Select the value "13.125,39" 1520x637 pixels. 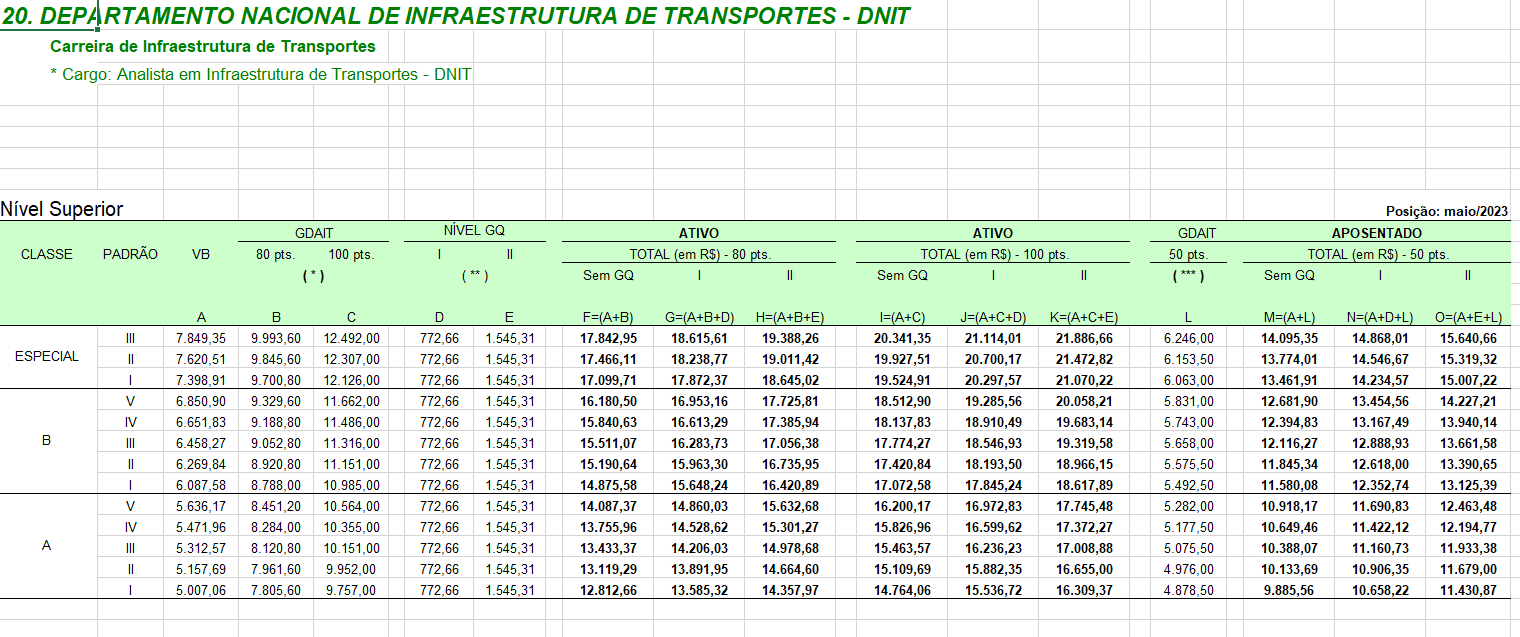[1468, 485]
